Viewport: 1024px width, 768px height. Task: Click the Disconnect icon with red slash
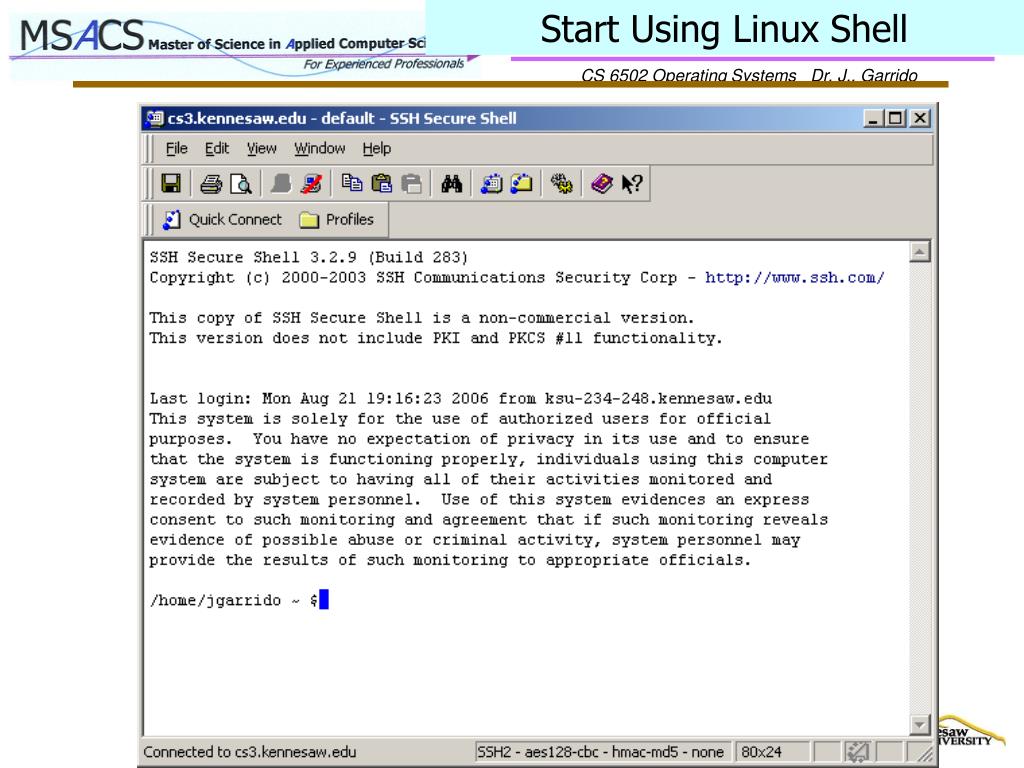pos(311,184)
